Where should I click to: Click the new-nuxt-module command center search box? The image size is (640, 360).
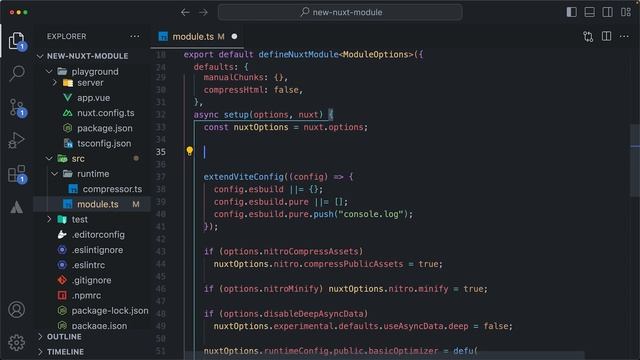(x=340, y=12)
